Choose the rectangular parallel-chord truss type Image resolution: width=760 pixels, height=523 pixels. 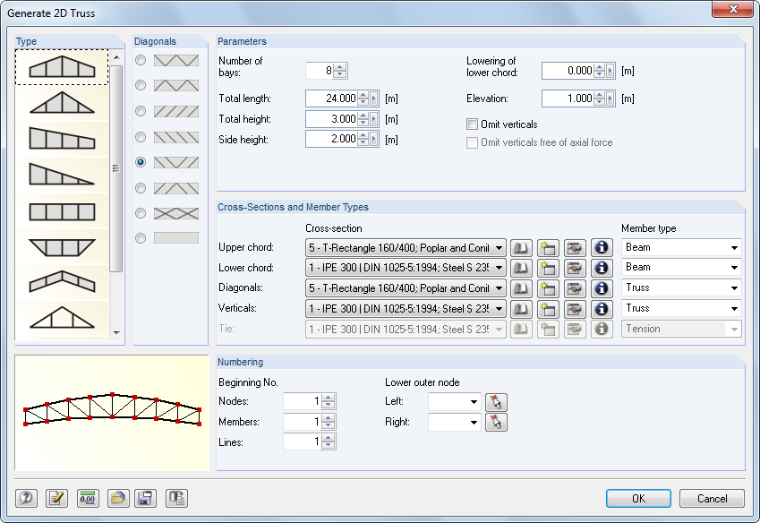[x=62, y=212]
